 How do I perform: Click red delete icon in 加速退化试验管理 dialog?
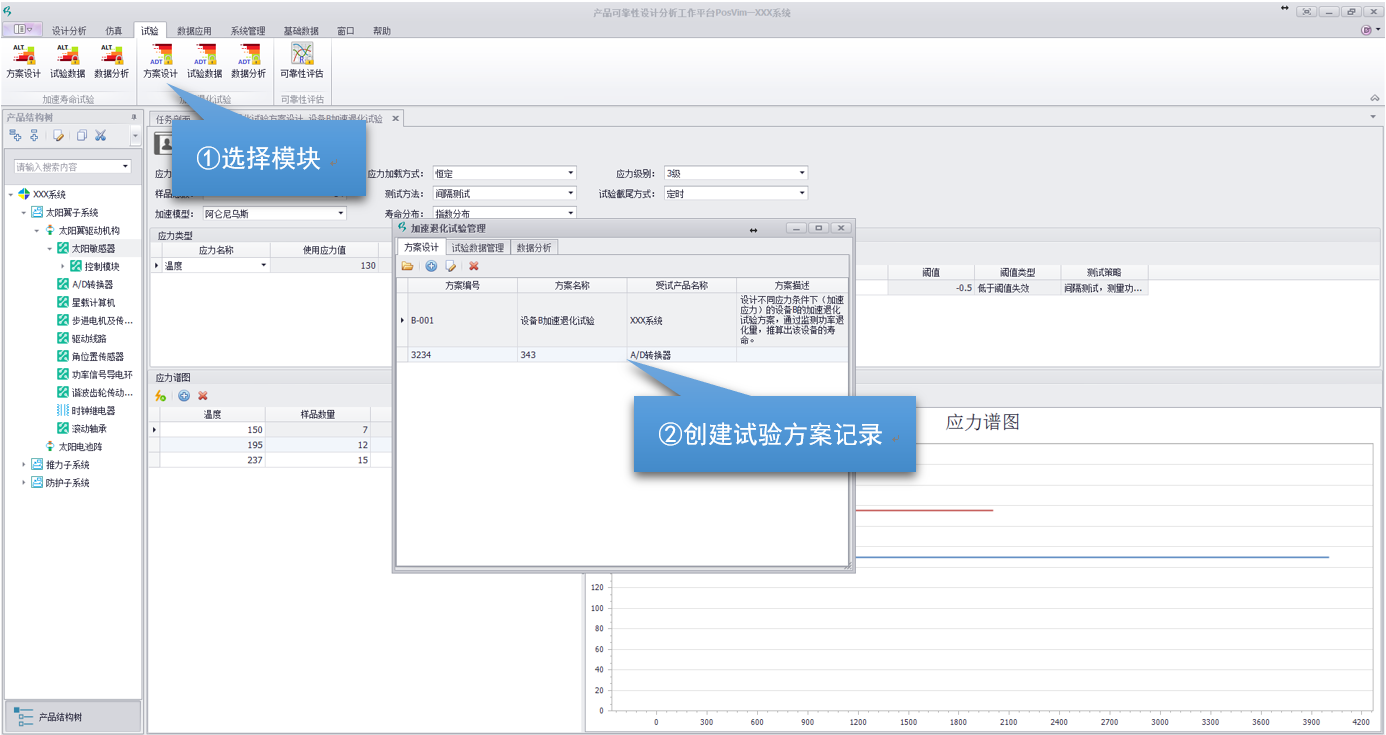click(474, 266)
